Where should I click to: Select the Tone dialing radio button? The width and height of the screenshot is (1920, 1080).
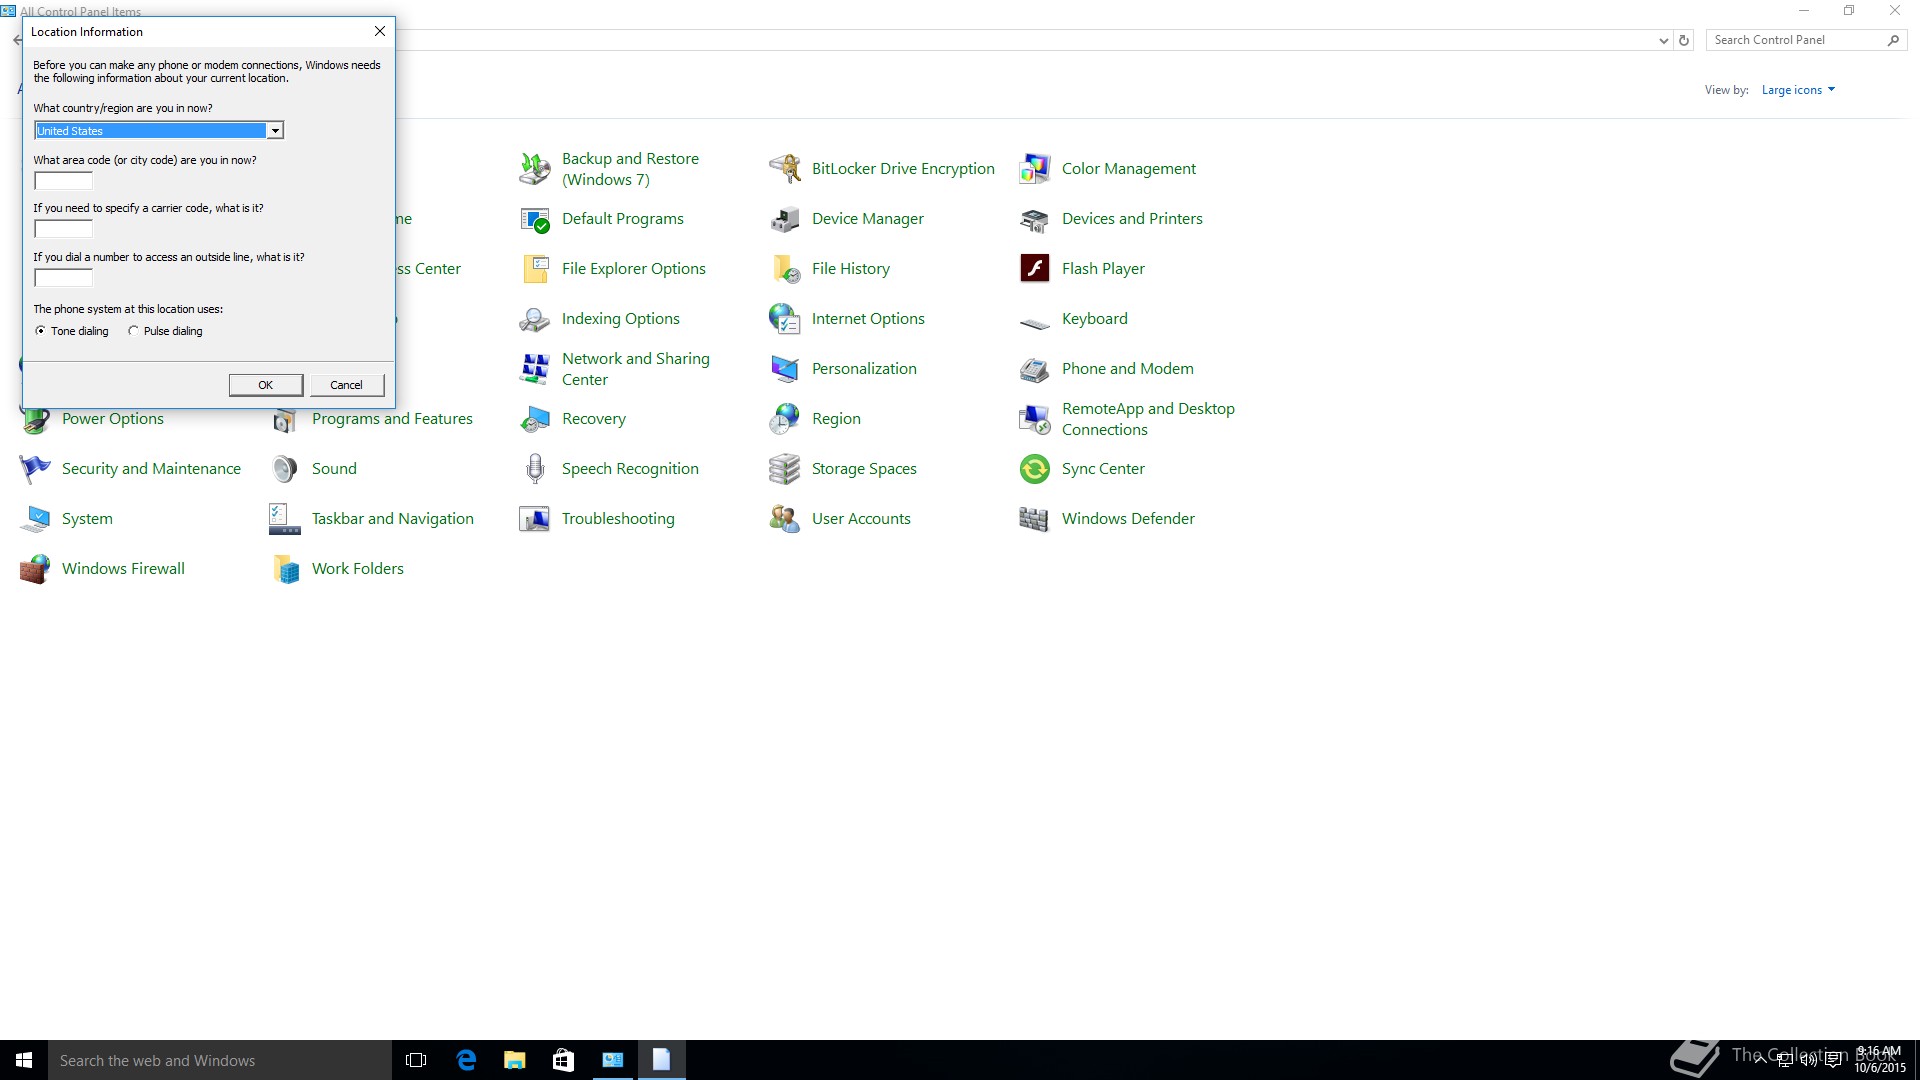(x=41, y=331)
